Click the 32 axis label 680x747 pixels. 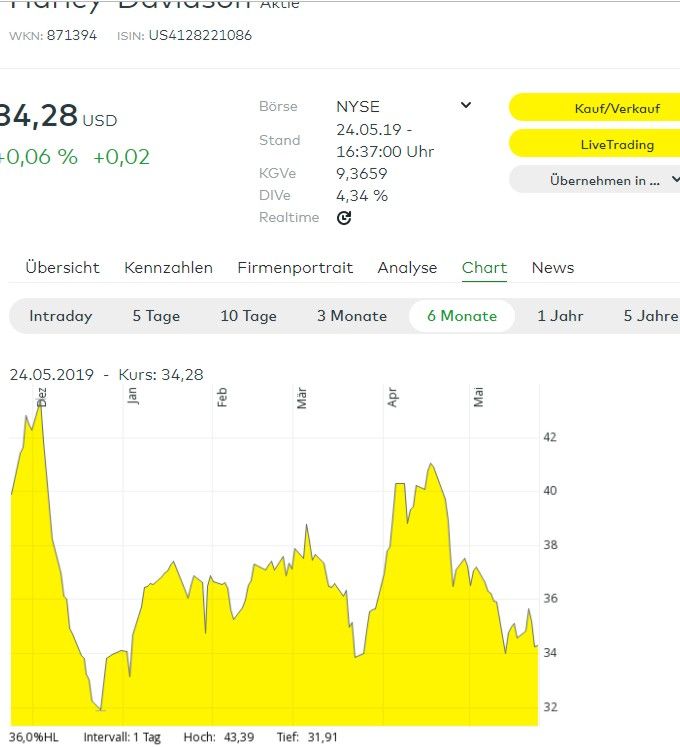pos(550,707)
